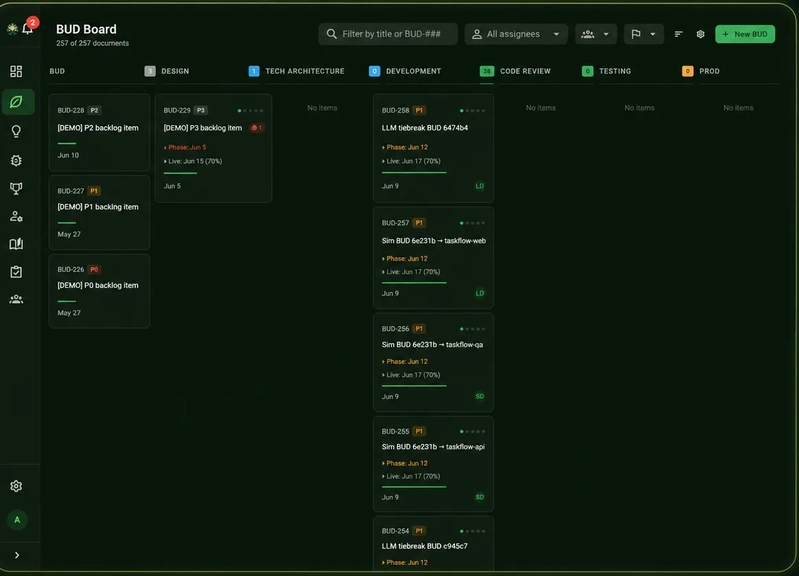
Task: Click the search magnifier icon
Action: [x=332, y=34]
